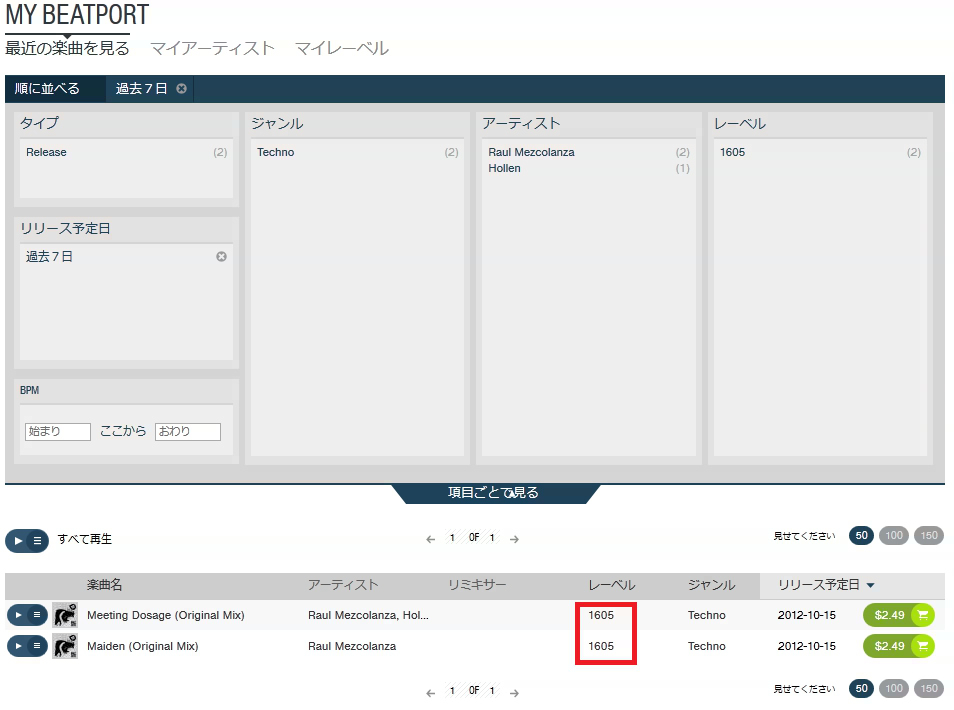Switch to マイアーティスト tab
The image size is (954, 710).
coord(212,48)
